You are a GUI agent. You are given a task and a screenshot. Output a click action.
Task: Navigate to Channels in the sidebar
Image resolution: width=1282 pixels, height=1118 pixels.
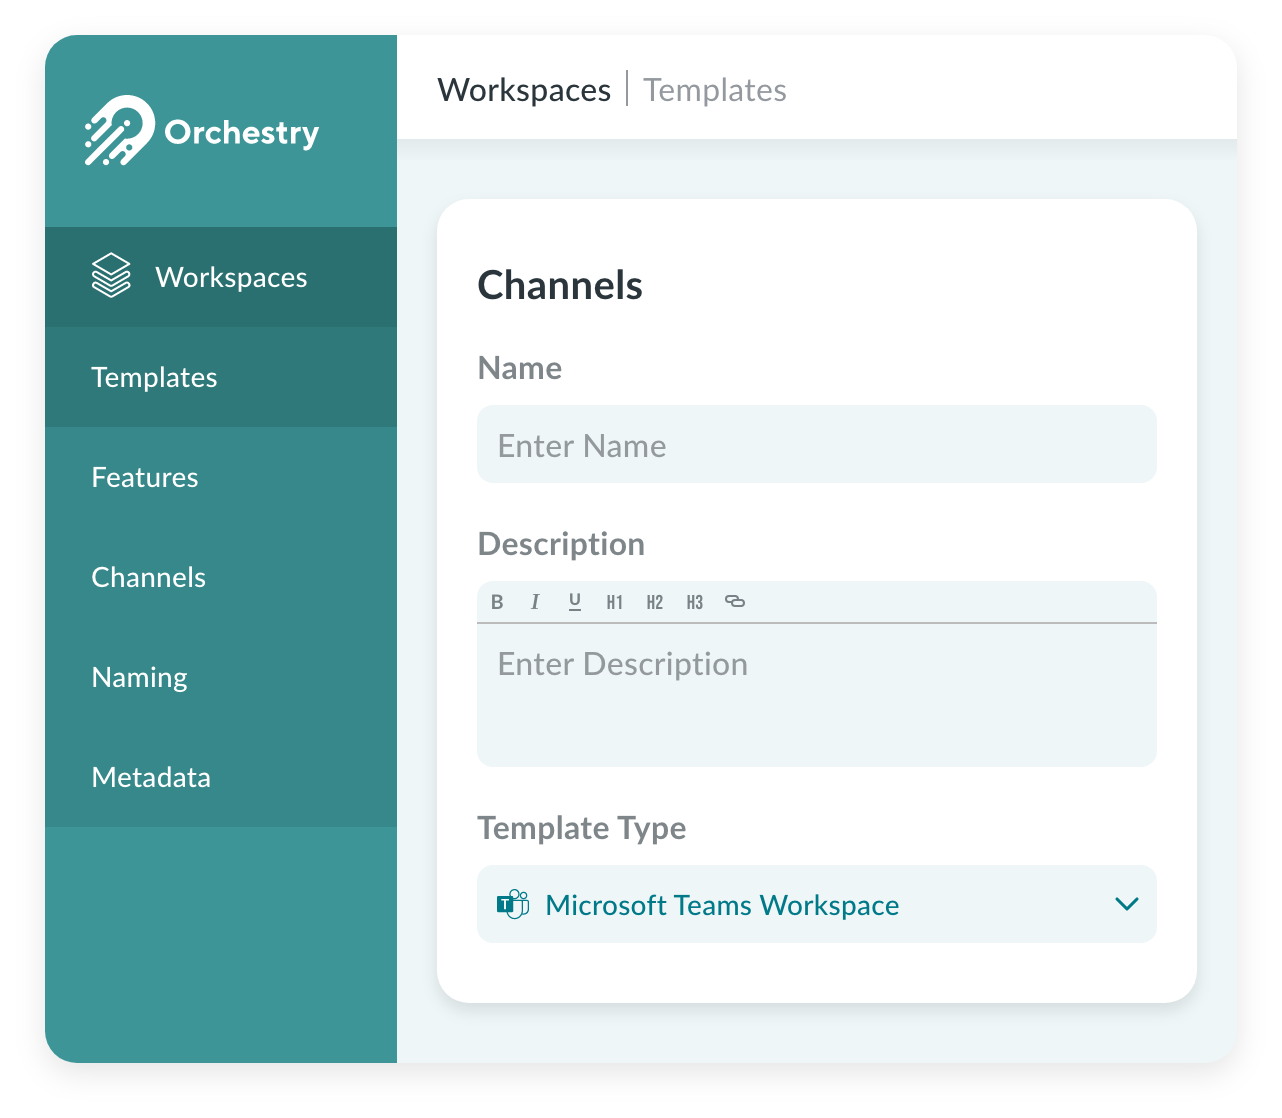point(148,577)
